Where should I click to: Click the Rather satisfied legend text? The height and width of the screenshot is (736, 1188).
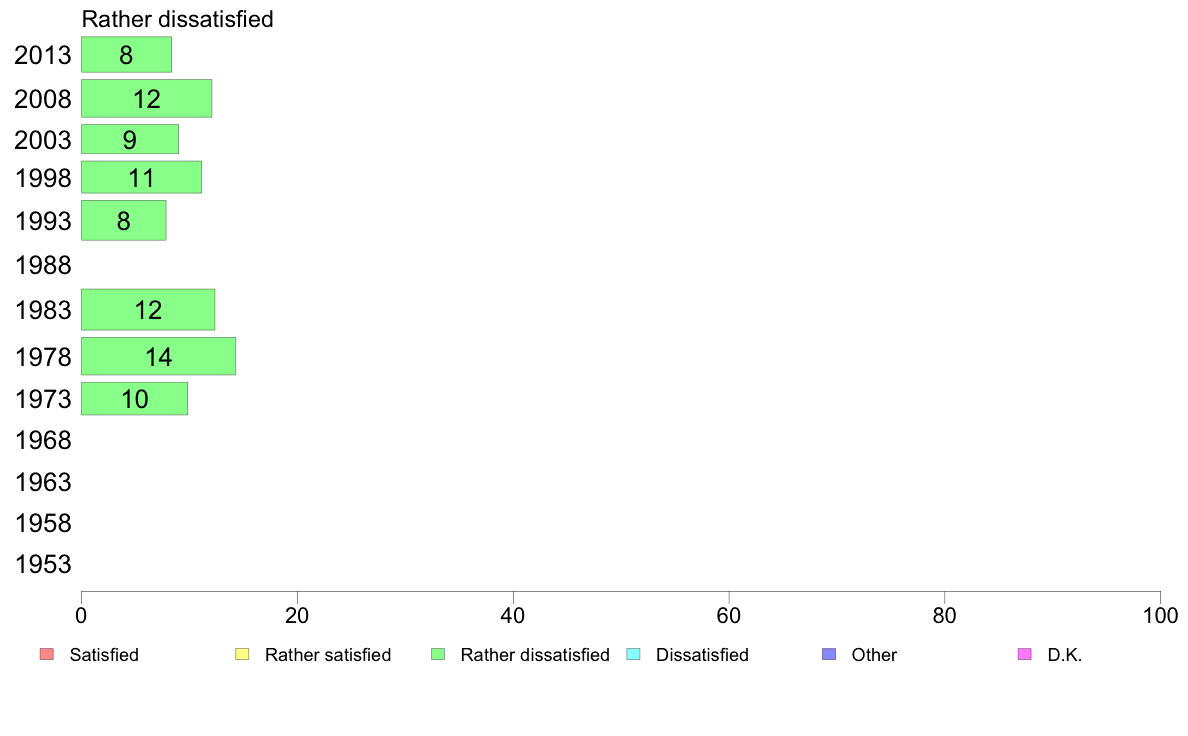click(328, 655)
